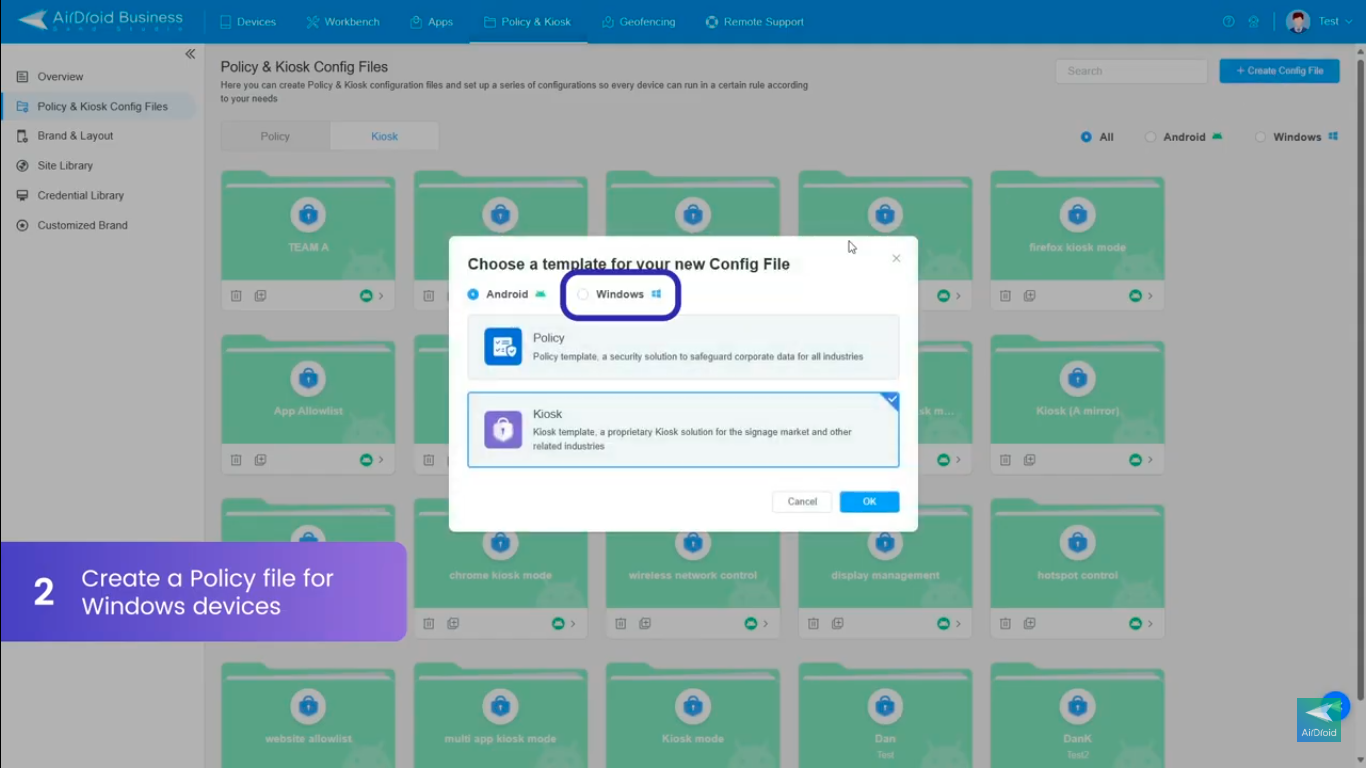1366x768 pixels.
Task: Delete the wireless network control config
Action: [x=620, y=624]
